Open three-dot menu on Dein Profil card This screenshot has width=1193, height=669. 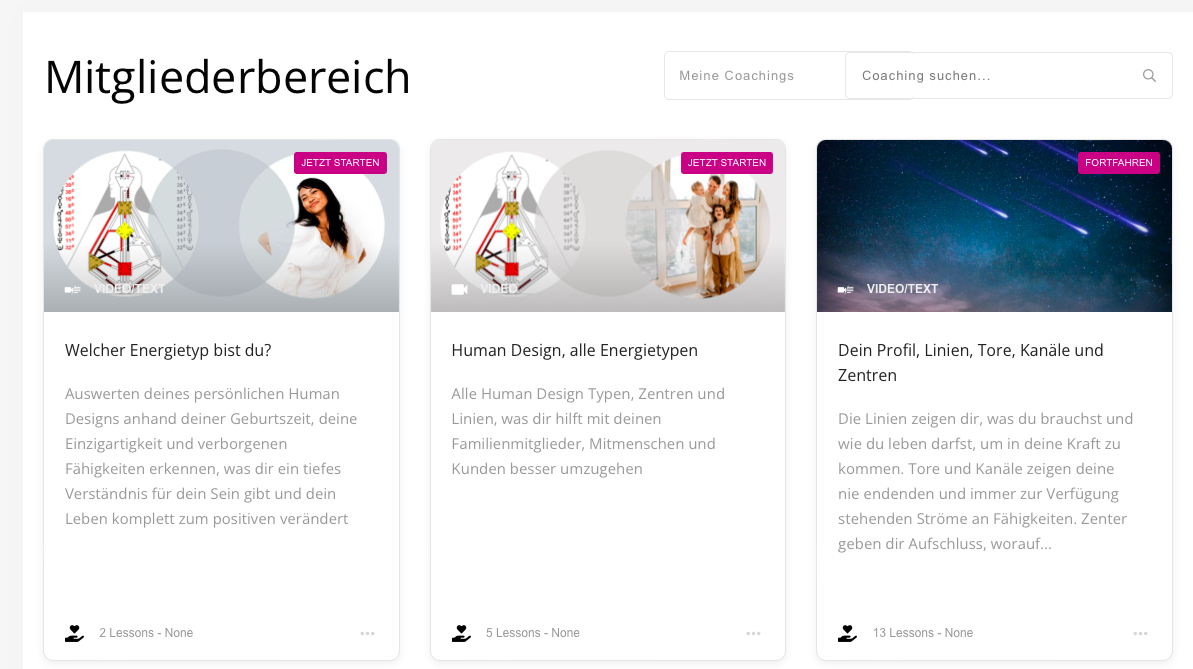tap(1140, 633)
